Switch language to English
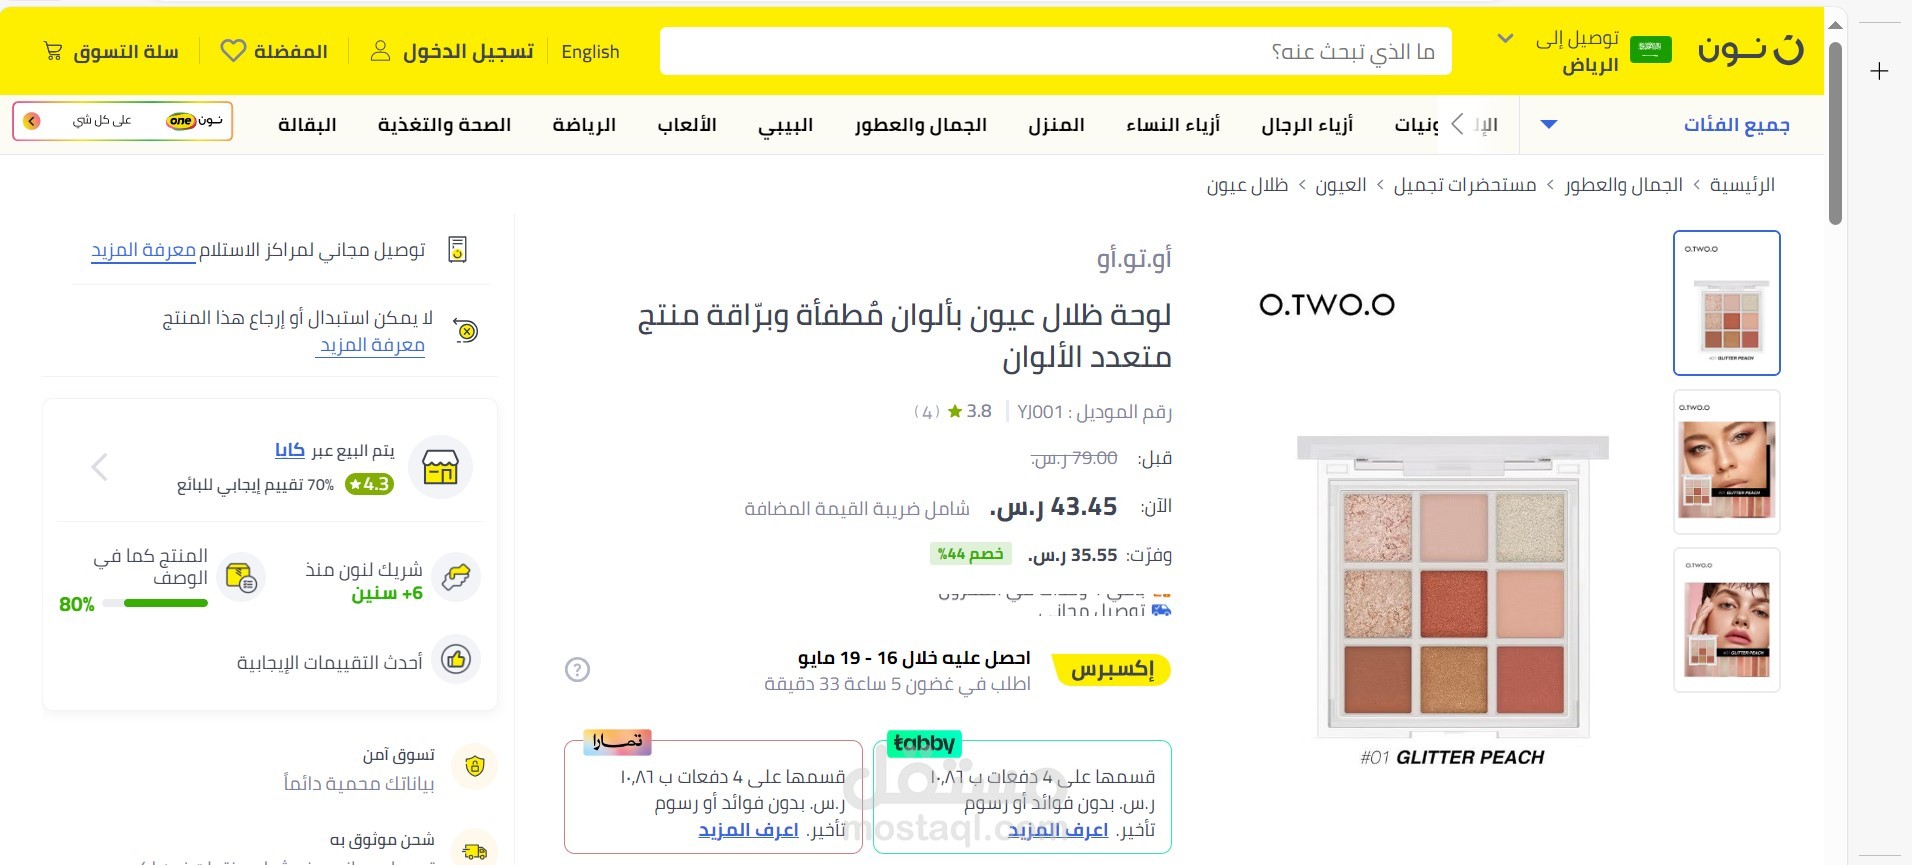This screenshot has height=865, width=1912. click(590, 52)
